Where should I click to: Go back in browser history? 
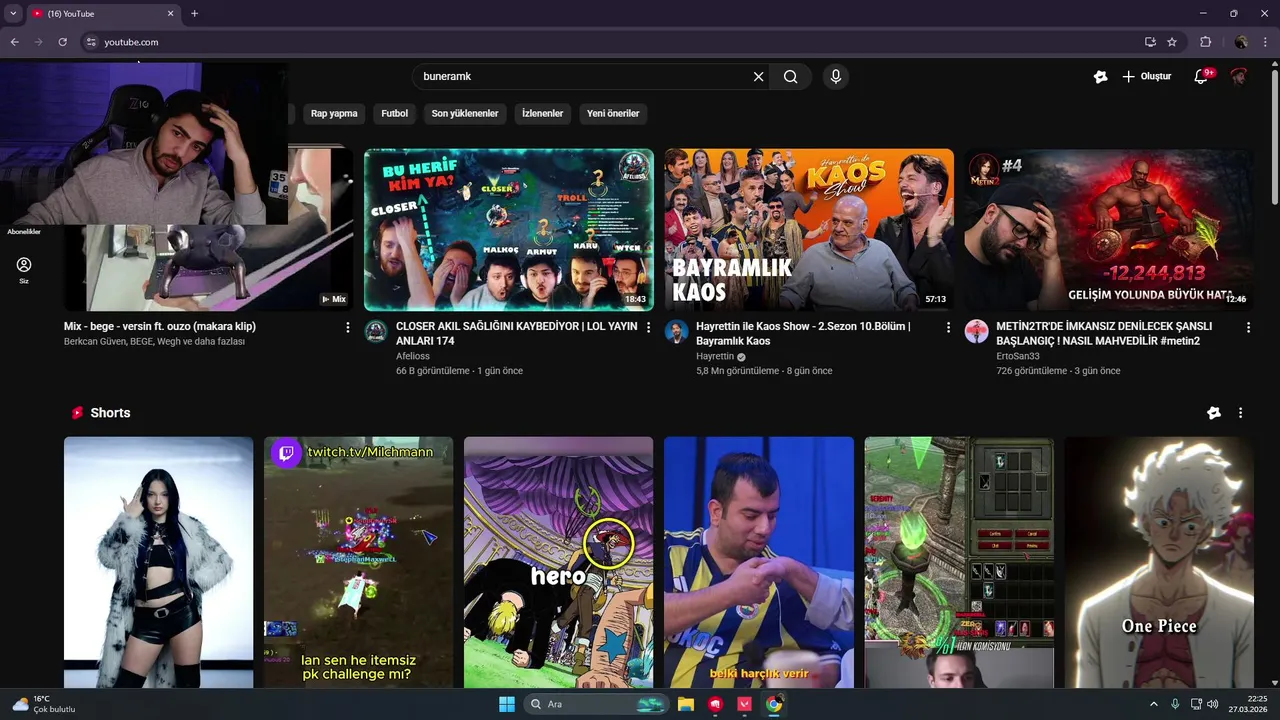pos(14,42)
